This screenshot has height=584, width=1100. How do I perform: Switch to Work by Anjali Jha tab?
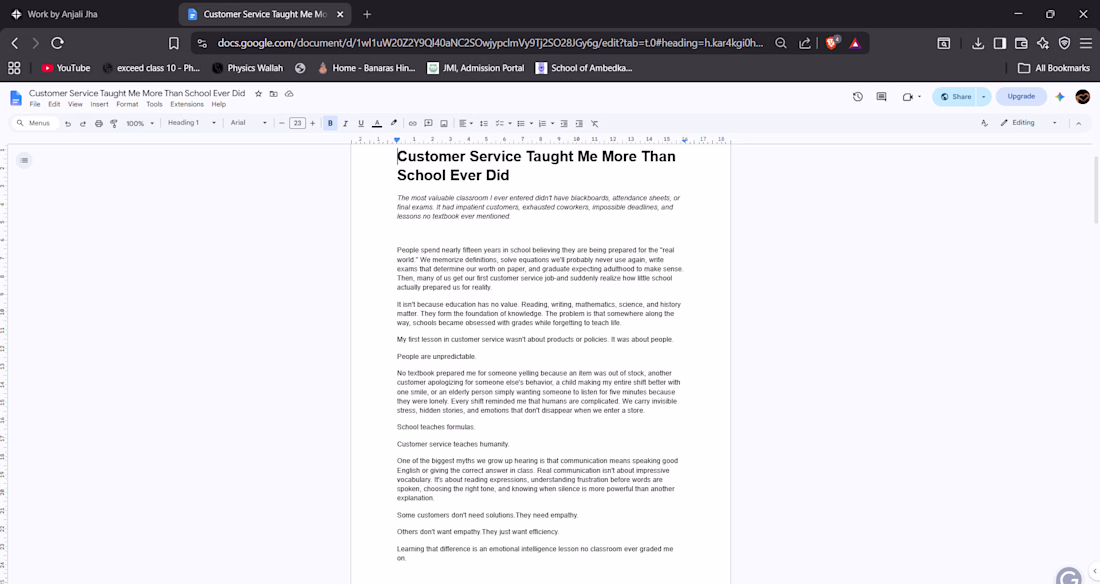click(88, 14)
